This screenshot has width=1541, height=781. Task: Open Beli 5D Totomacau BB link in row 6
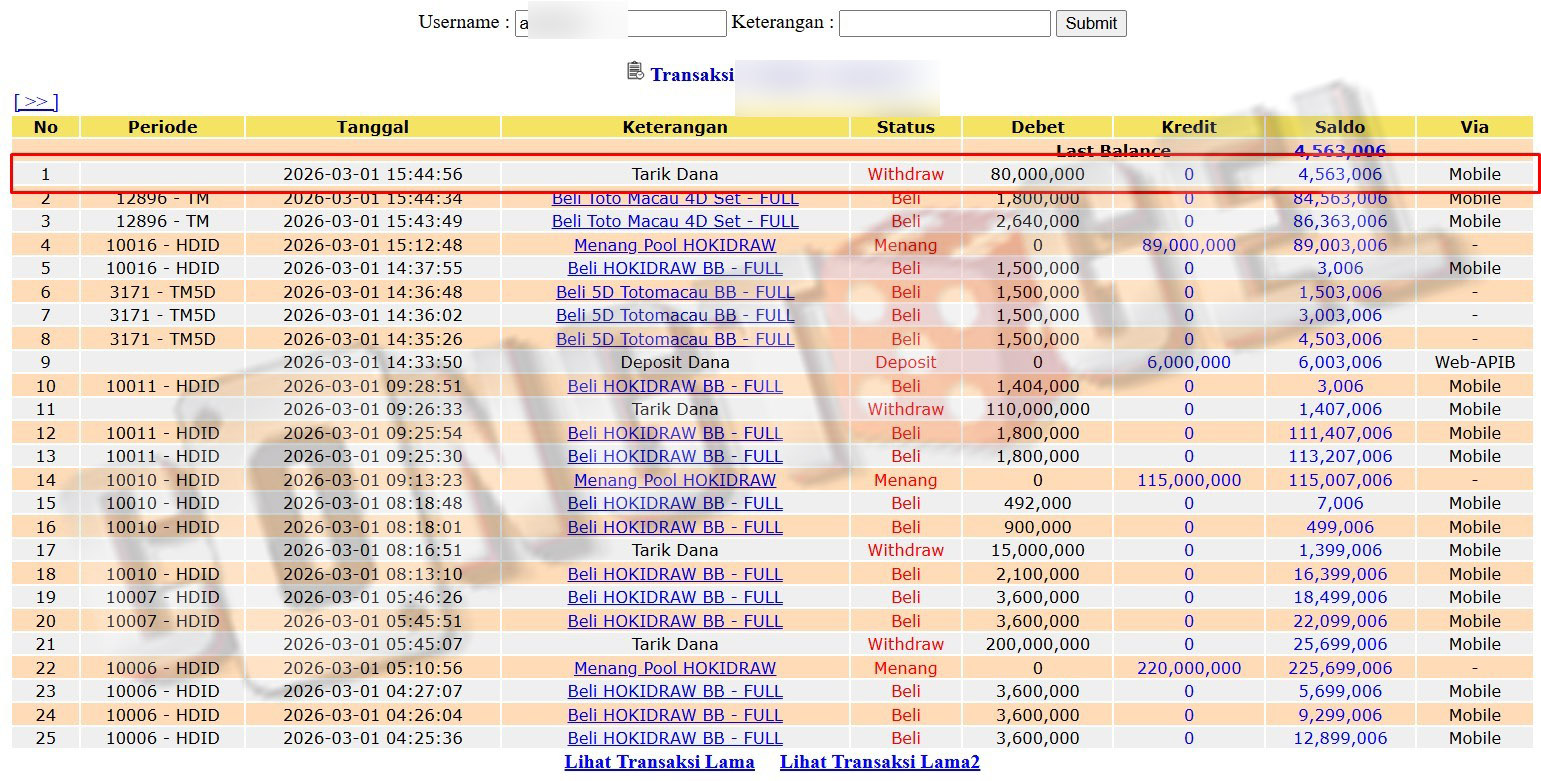pyautogui.click(x=675, y=292)
